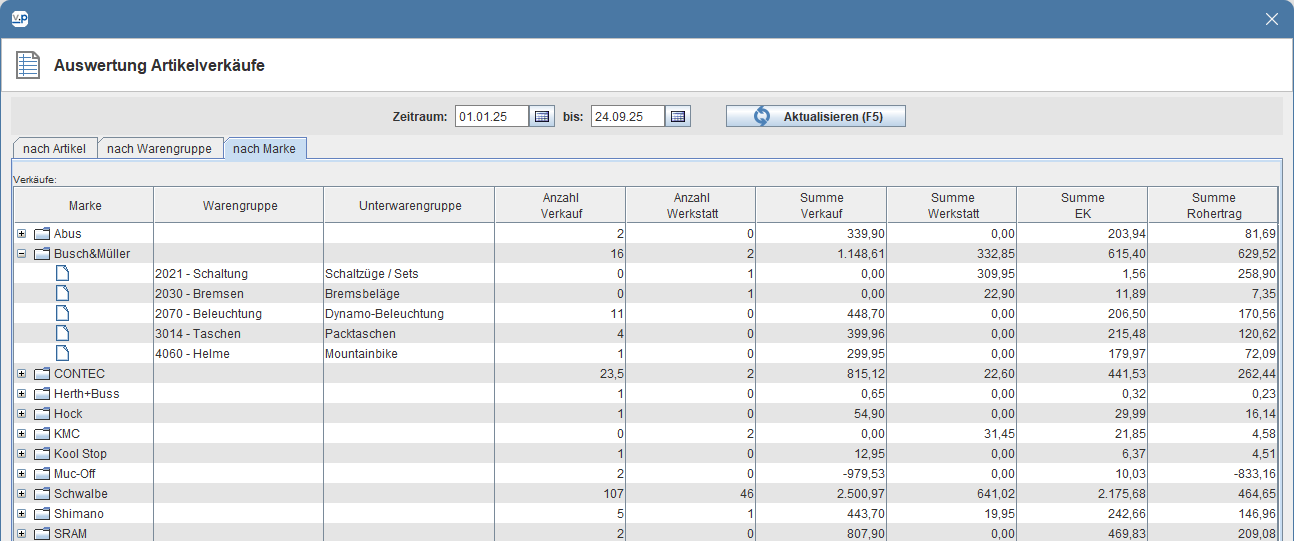The image size is (1294, 541).
Task: Sort by the Summe Werkstatt column header
Action: click(952, 205)
